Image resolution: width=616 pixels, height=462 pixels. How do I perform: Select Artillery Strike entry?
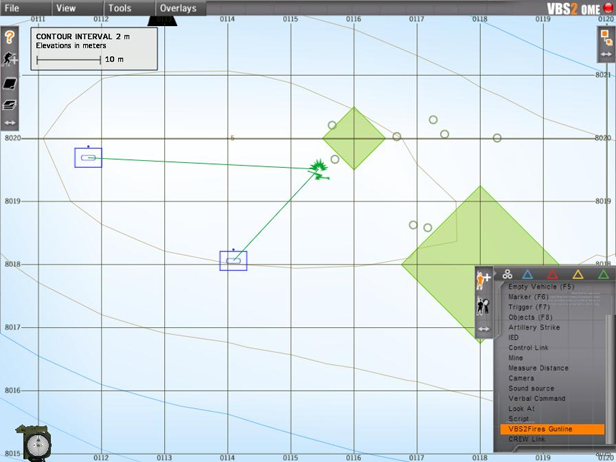click(x=534, y=328)
